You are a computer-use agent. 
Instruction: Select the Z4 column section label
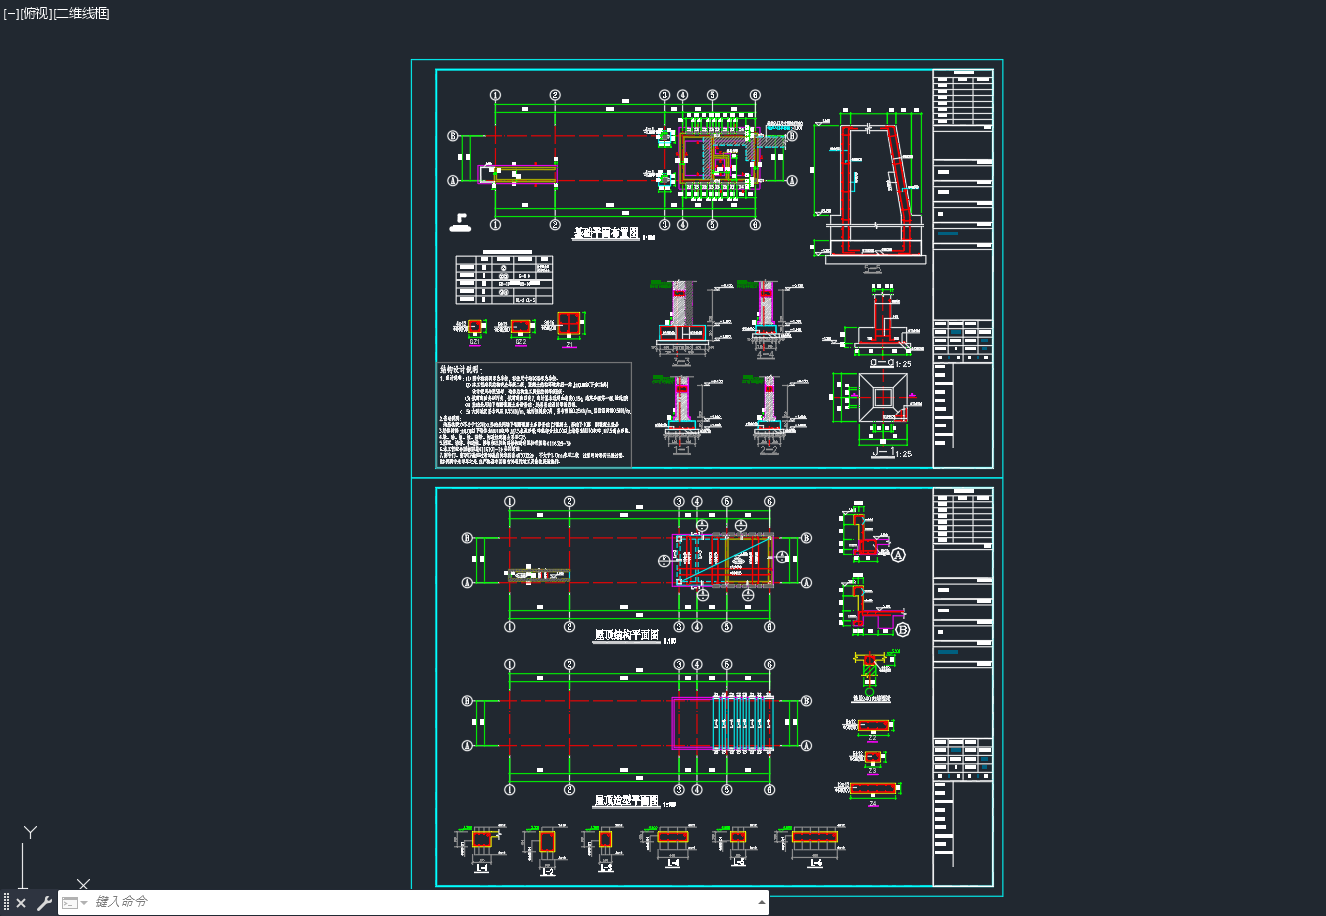point(873,803)
